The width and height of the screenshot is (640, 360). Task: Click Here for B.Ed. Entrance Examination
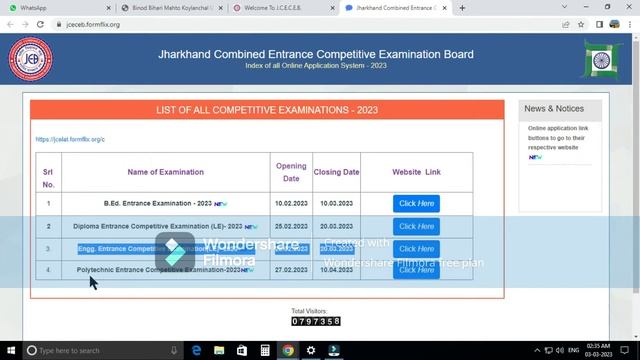click(416, 203)
